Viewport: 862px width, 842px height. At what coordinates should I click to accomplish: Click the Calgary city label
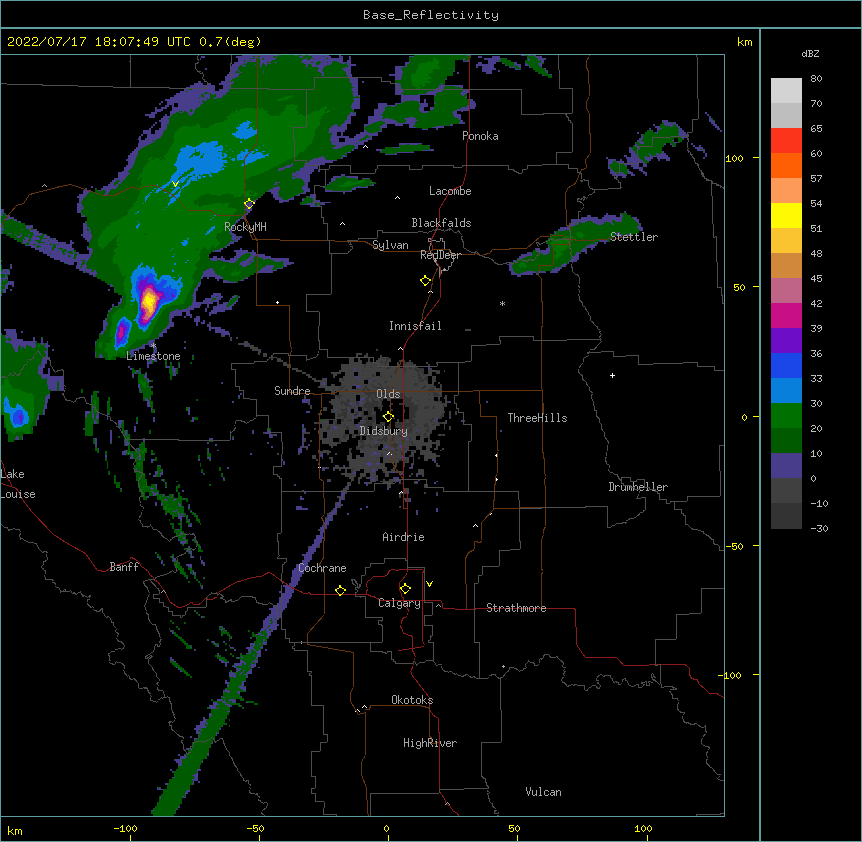click(399, 603)
